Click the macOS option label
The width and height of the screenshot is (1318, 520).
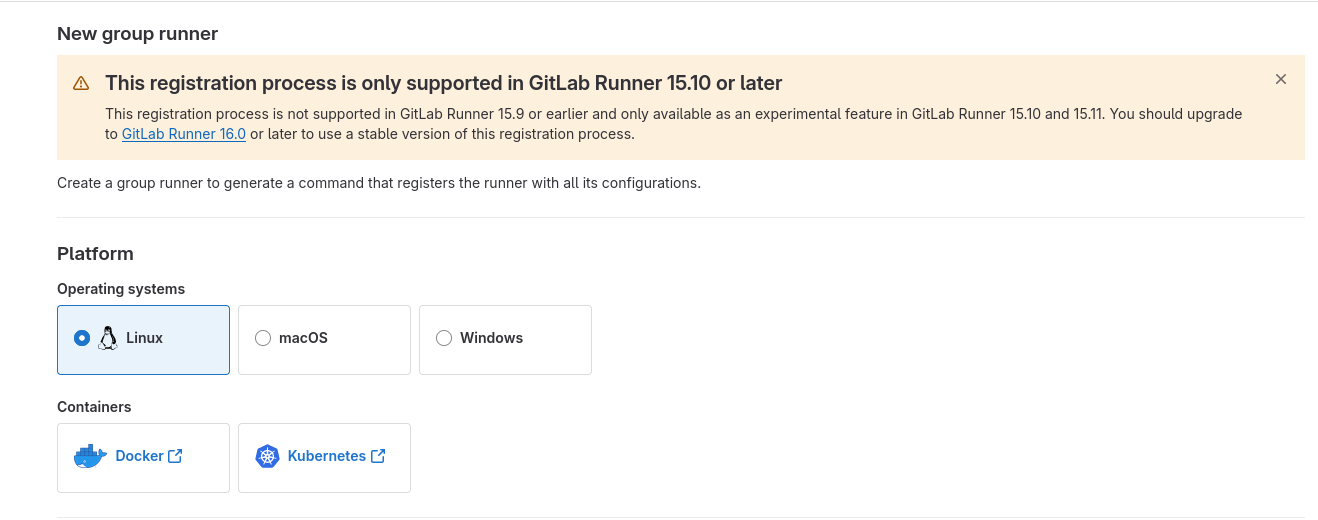click(303, 338)
